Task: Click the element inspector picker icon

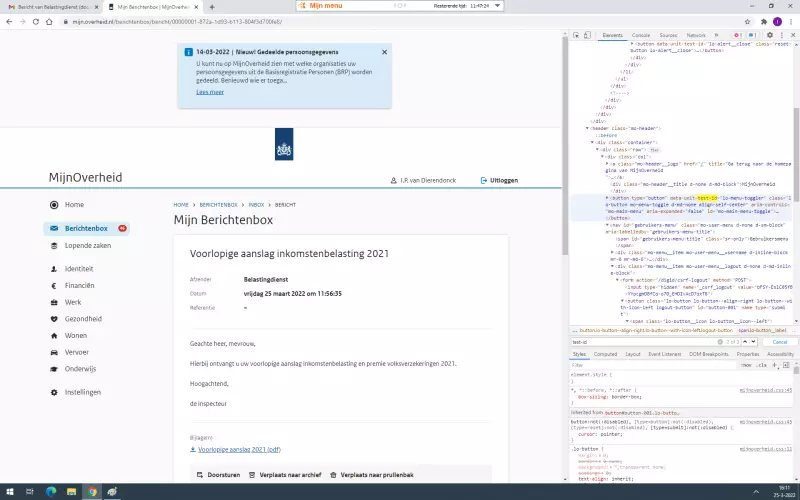Action: 577,35
